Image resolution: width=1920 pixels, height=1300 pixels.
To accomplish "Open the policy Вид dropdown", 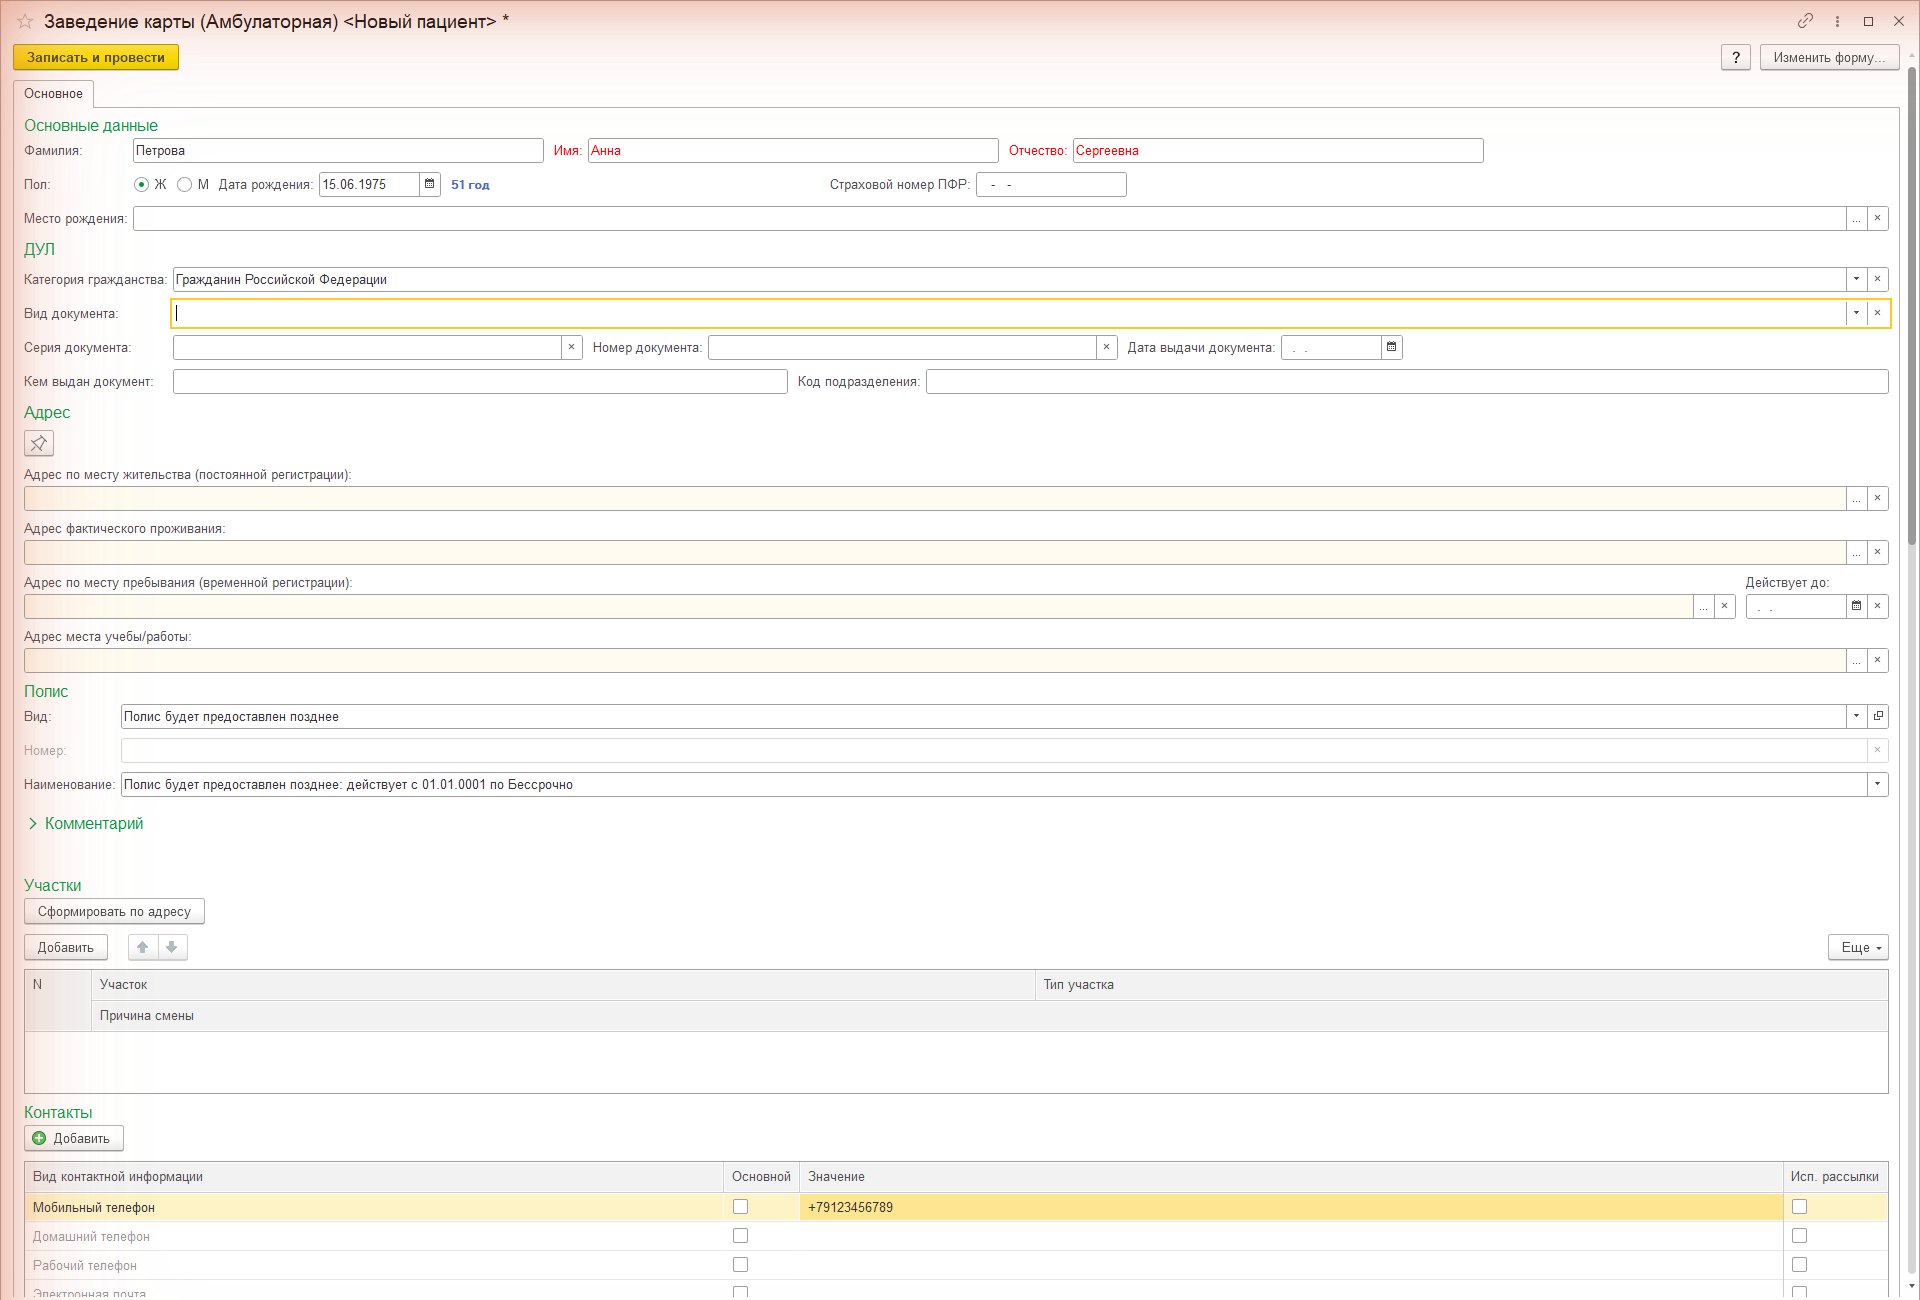I will 1856,716.
